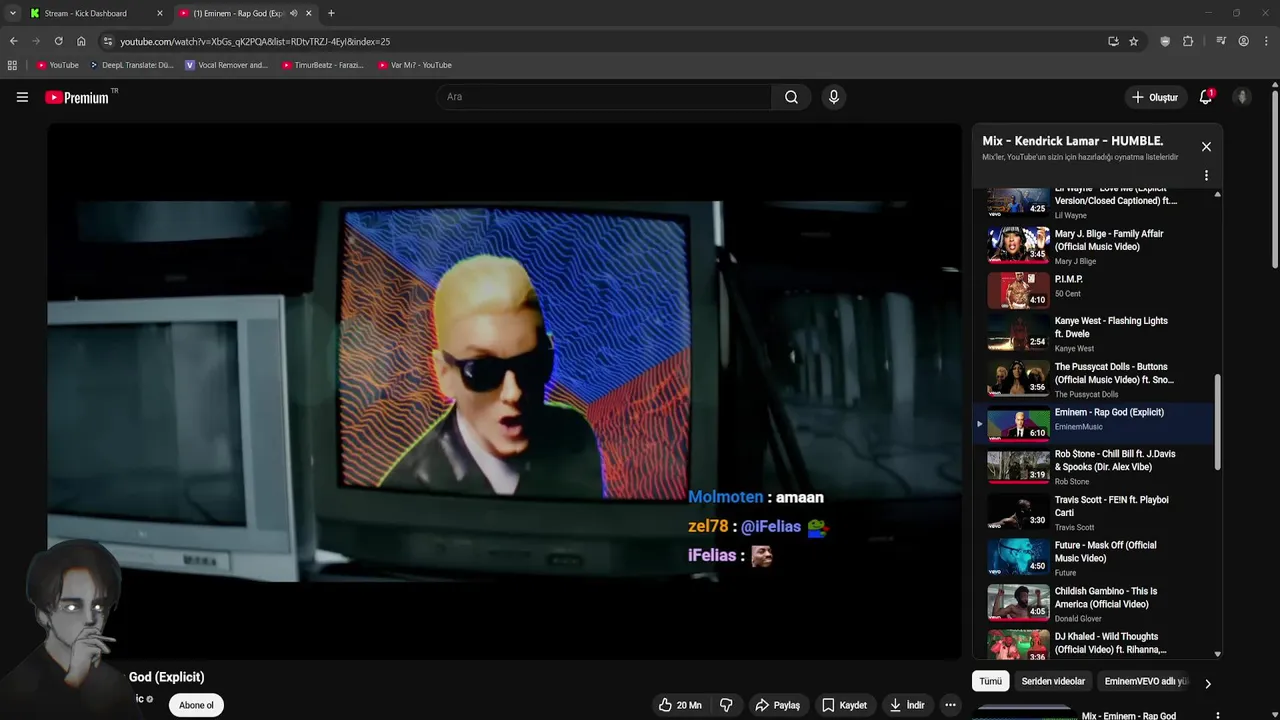Viewport: 1280px width, 720px height.
Task: Open more video actions ellipsis menu
Action: [x=950, y=705]
